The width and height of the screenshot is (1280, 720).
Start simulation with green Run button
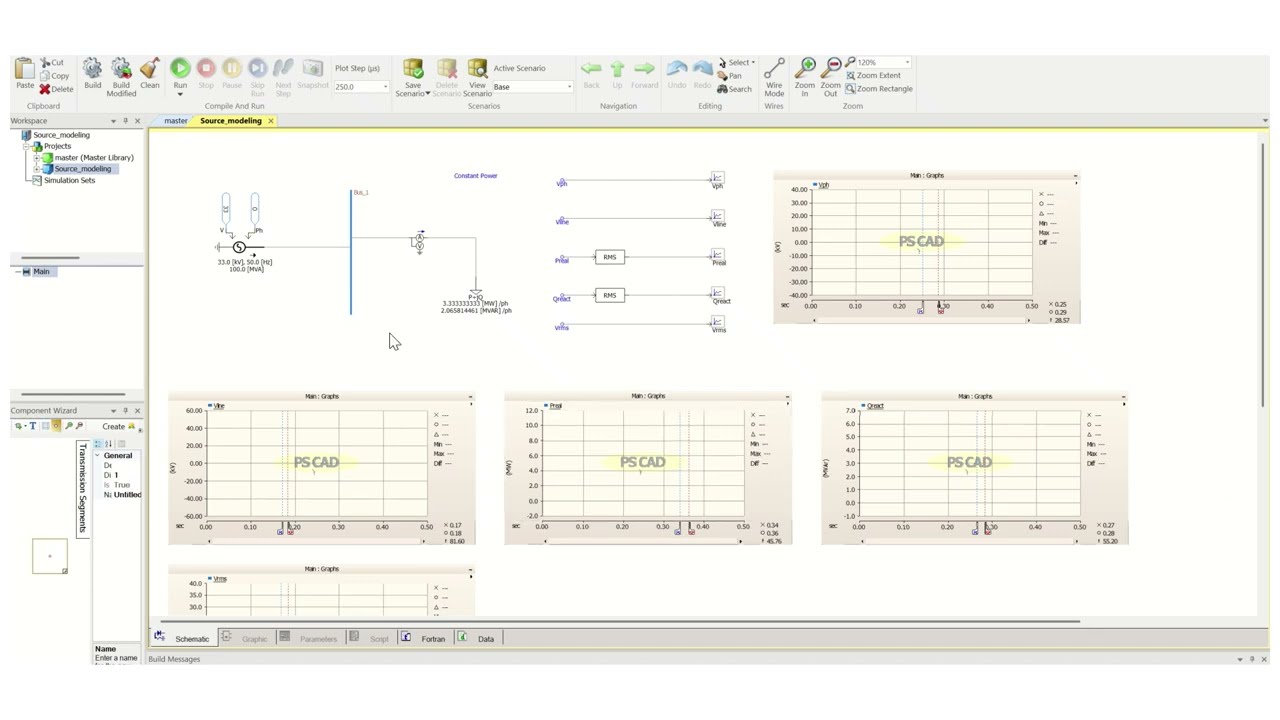coord(180,68)
